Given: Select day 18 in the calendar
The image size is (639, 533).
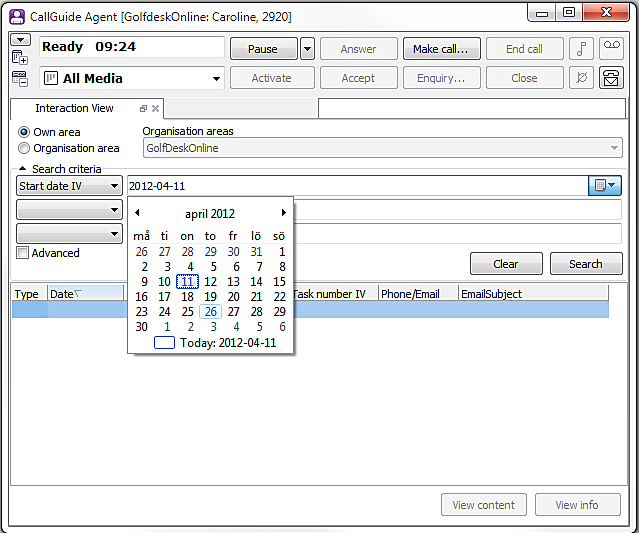Looking at the screenshot, I should click(x=187, y=297).
